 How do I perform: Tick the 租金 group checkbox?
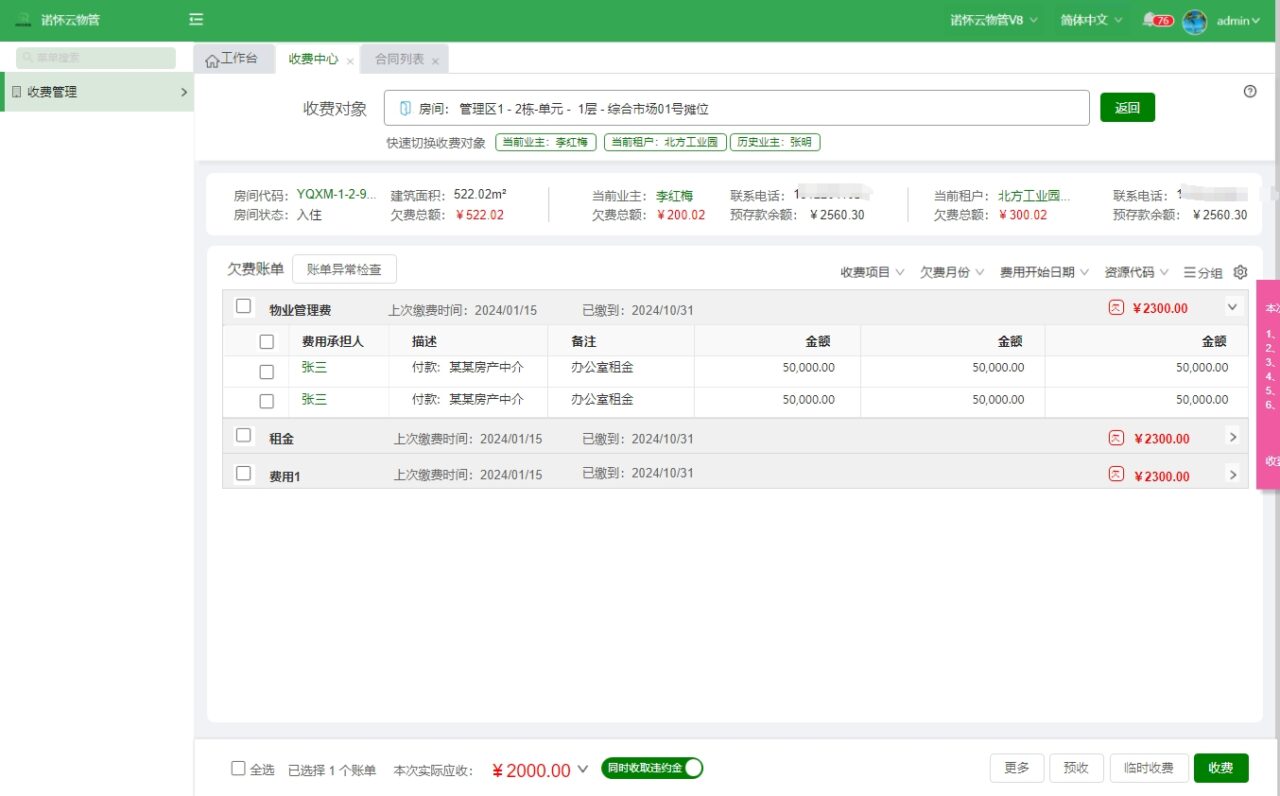click(243, 435)
